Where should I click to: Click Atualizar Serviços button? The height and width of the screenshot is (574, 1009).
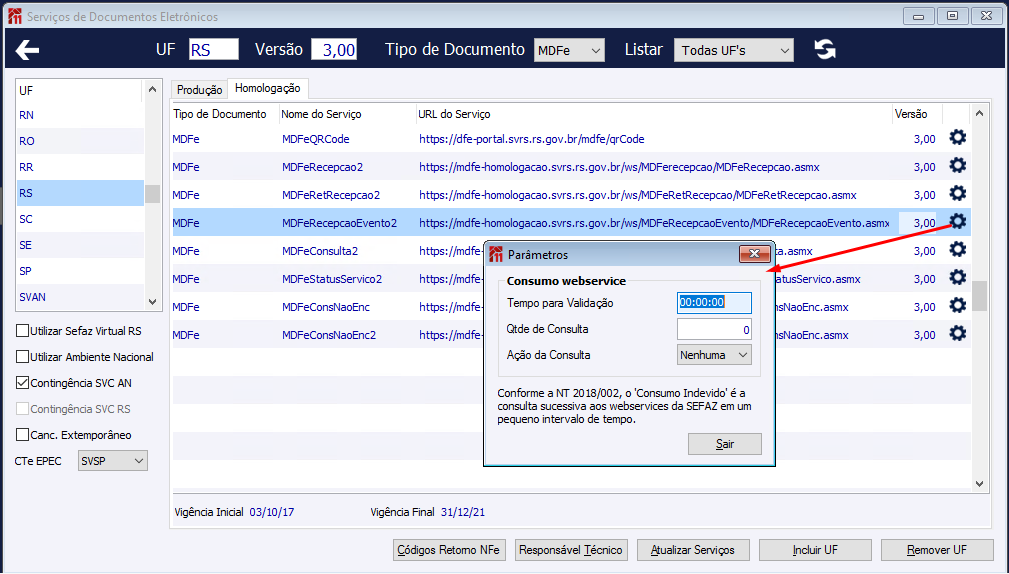[x=692, y=550]
